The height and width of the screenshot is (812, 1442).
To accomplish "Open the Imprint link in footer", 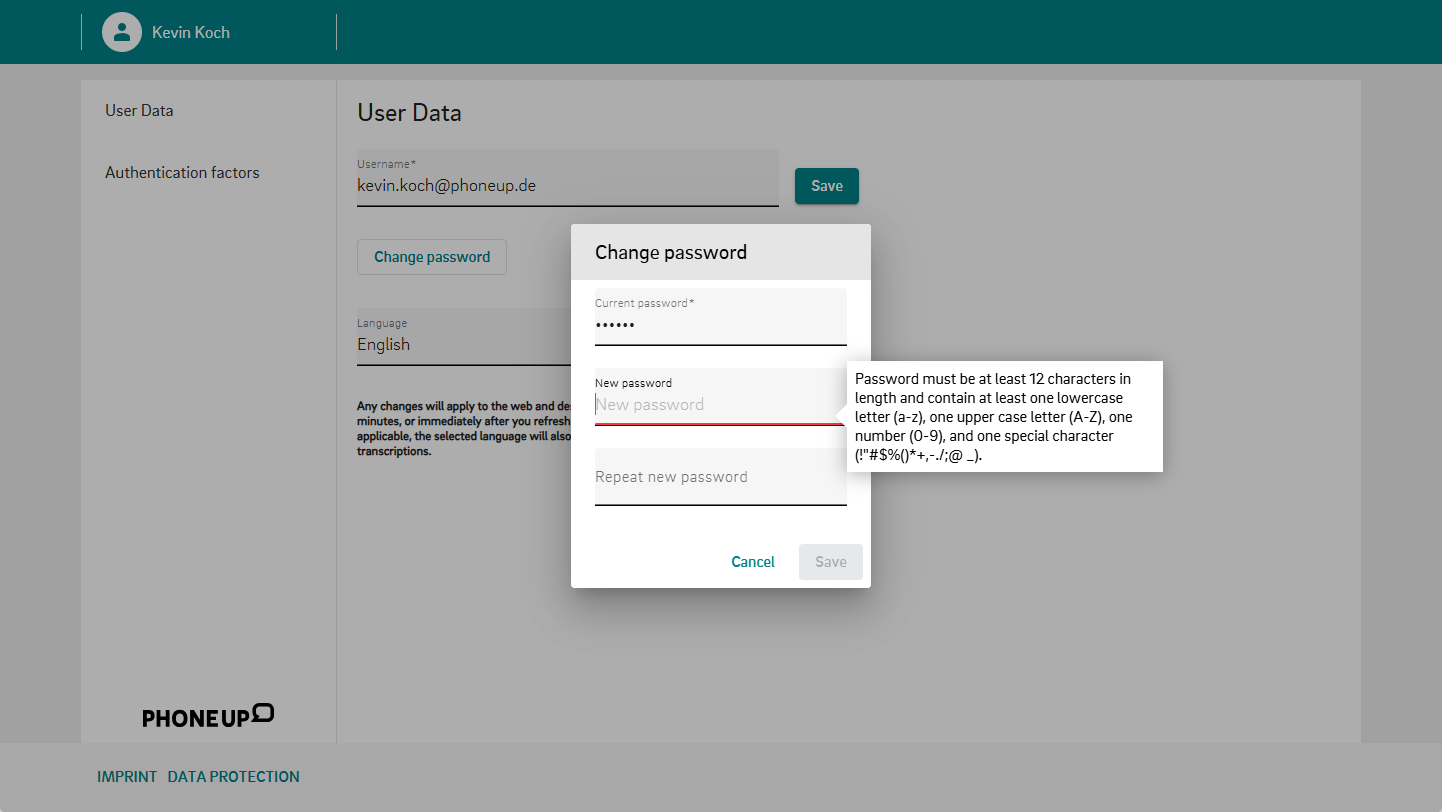I will [x=127, y=777].
